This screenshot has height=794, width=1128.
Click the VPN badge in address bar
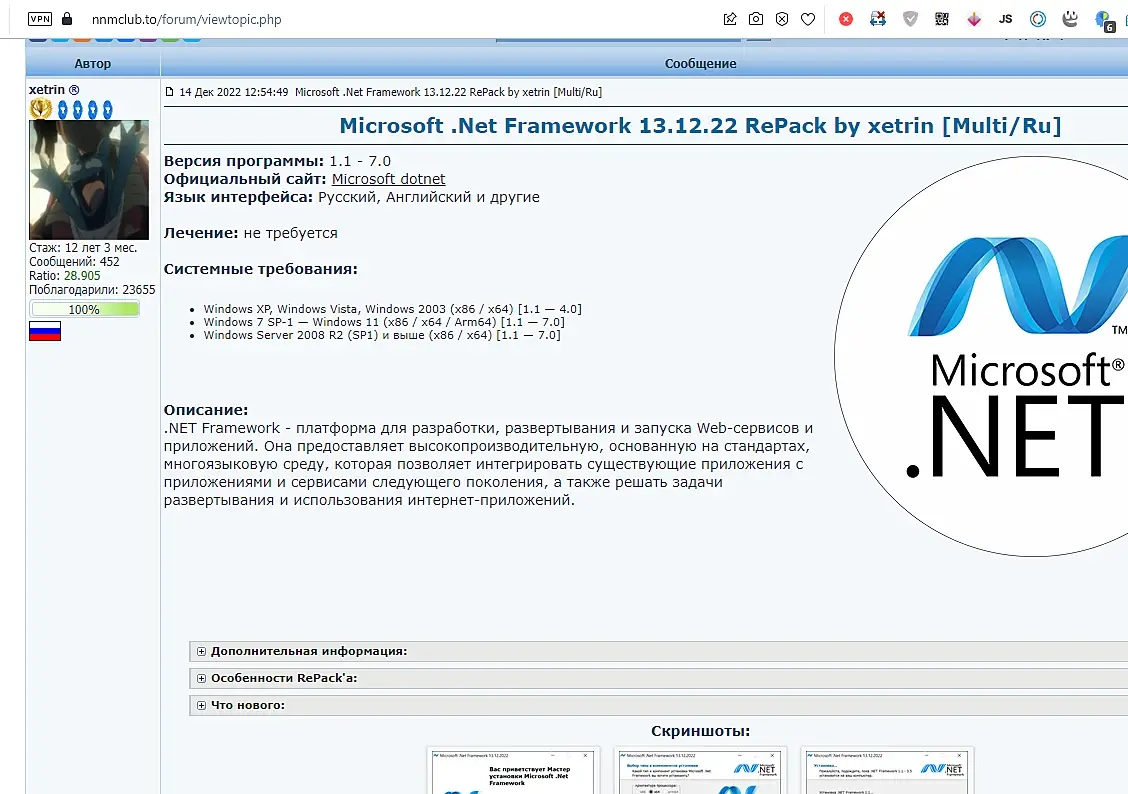pyautogui.click(x=40, y=19)
